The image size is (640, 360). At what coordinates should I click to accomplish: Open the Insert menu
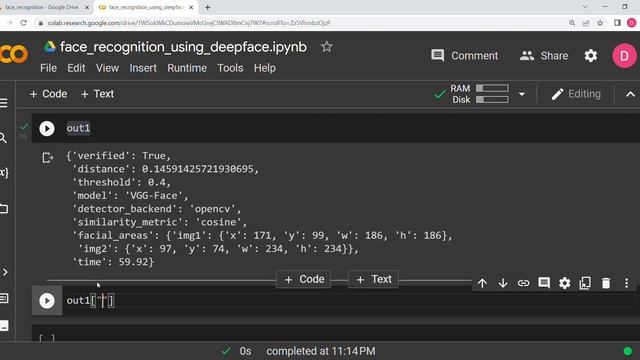coord(143,68)
